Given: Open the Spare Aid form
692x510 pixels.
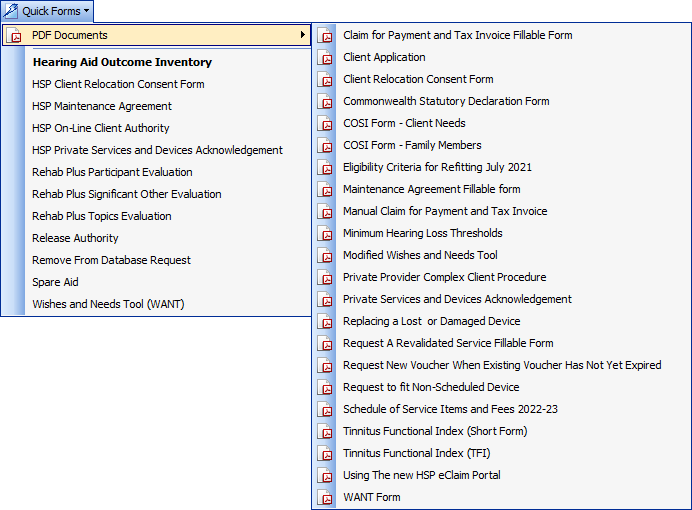Looking at the screenshot, I should 55,282.
